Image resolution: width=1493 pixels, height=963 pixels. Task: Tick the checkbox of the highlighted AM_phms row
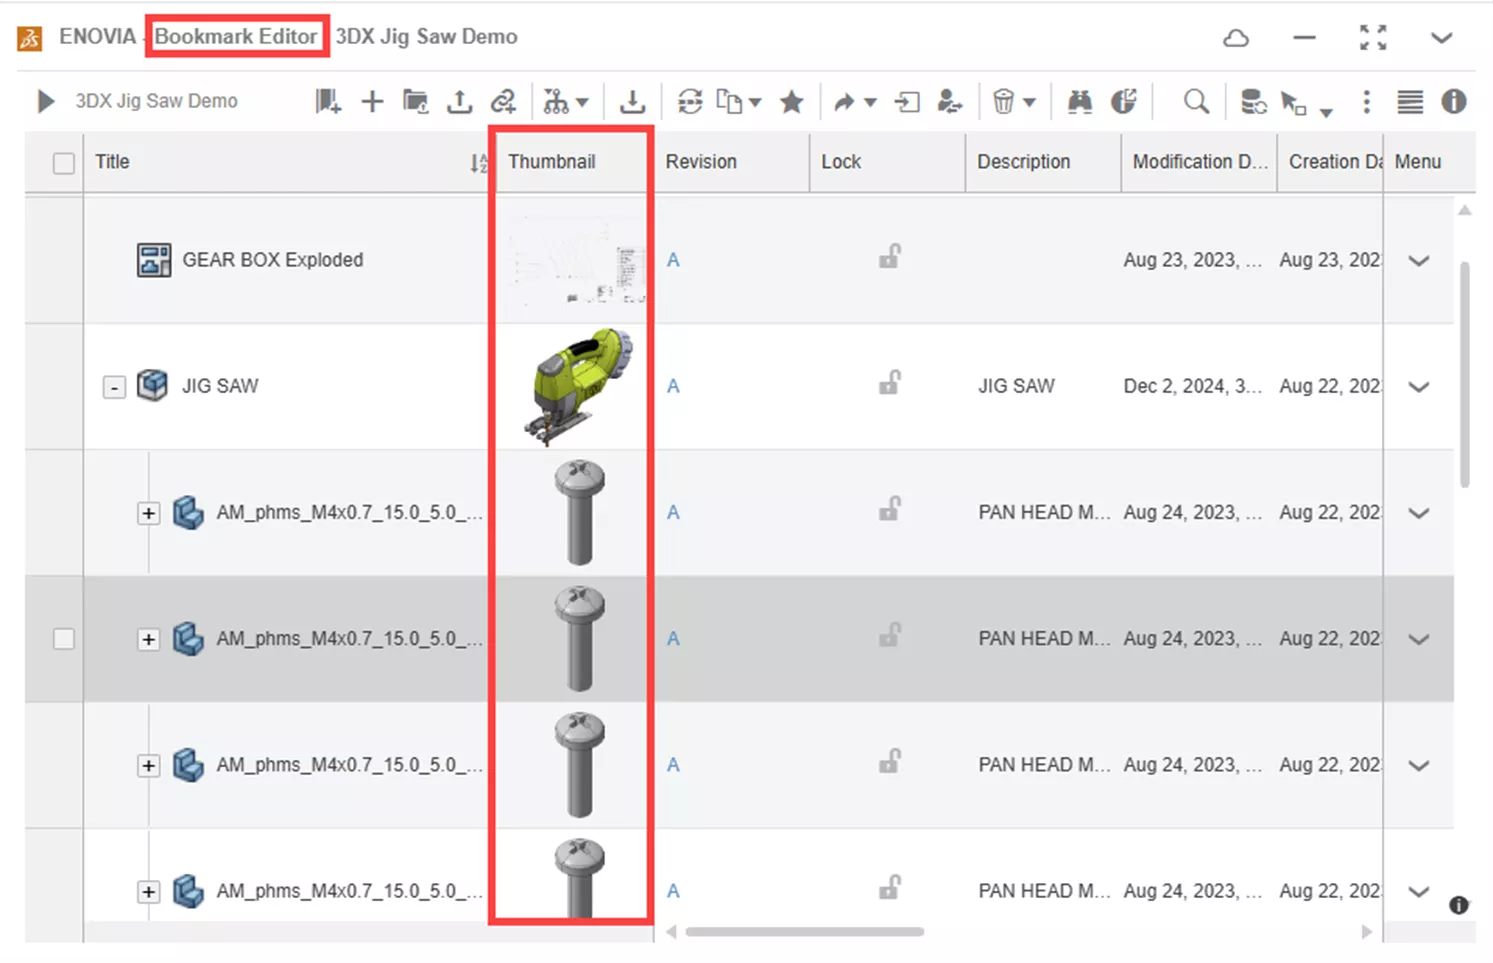[64, 638]
